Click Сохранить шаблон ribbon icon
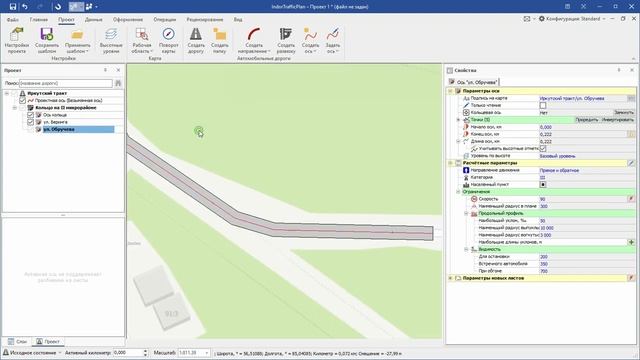The width and height of the screenshot is (640, 360). (x=47, y=40)
